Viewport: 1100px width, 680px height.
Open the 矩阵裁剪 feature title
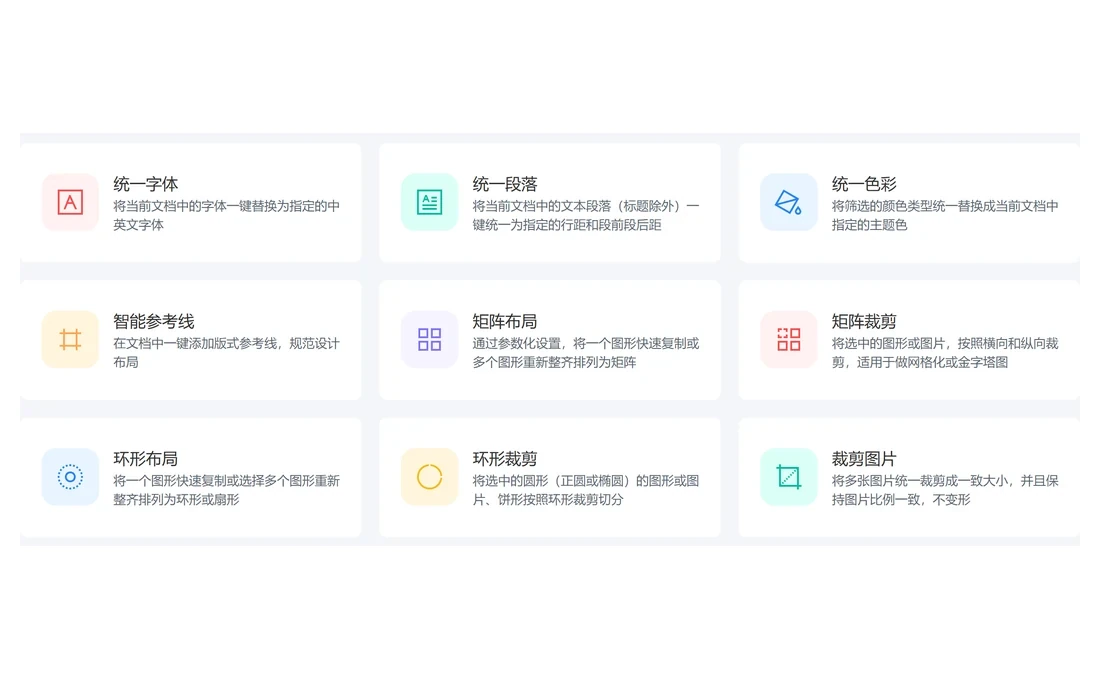[x=864, y=321]
